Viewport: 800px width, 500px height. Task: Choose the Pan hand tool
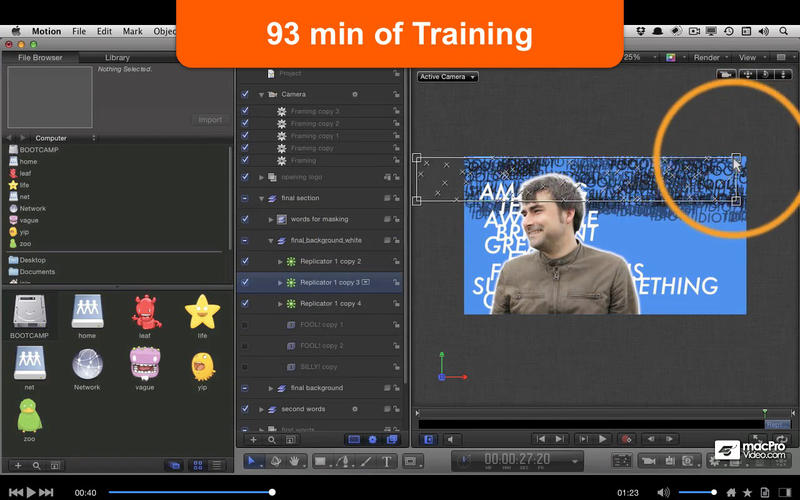tap(295, 461)
